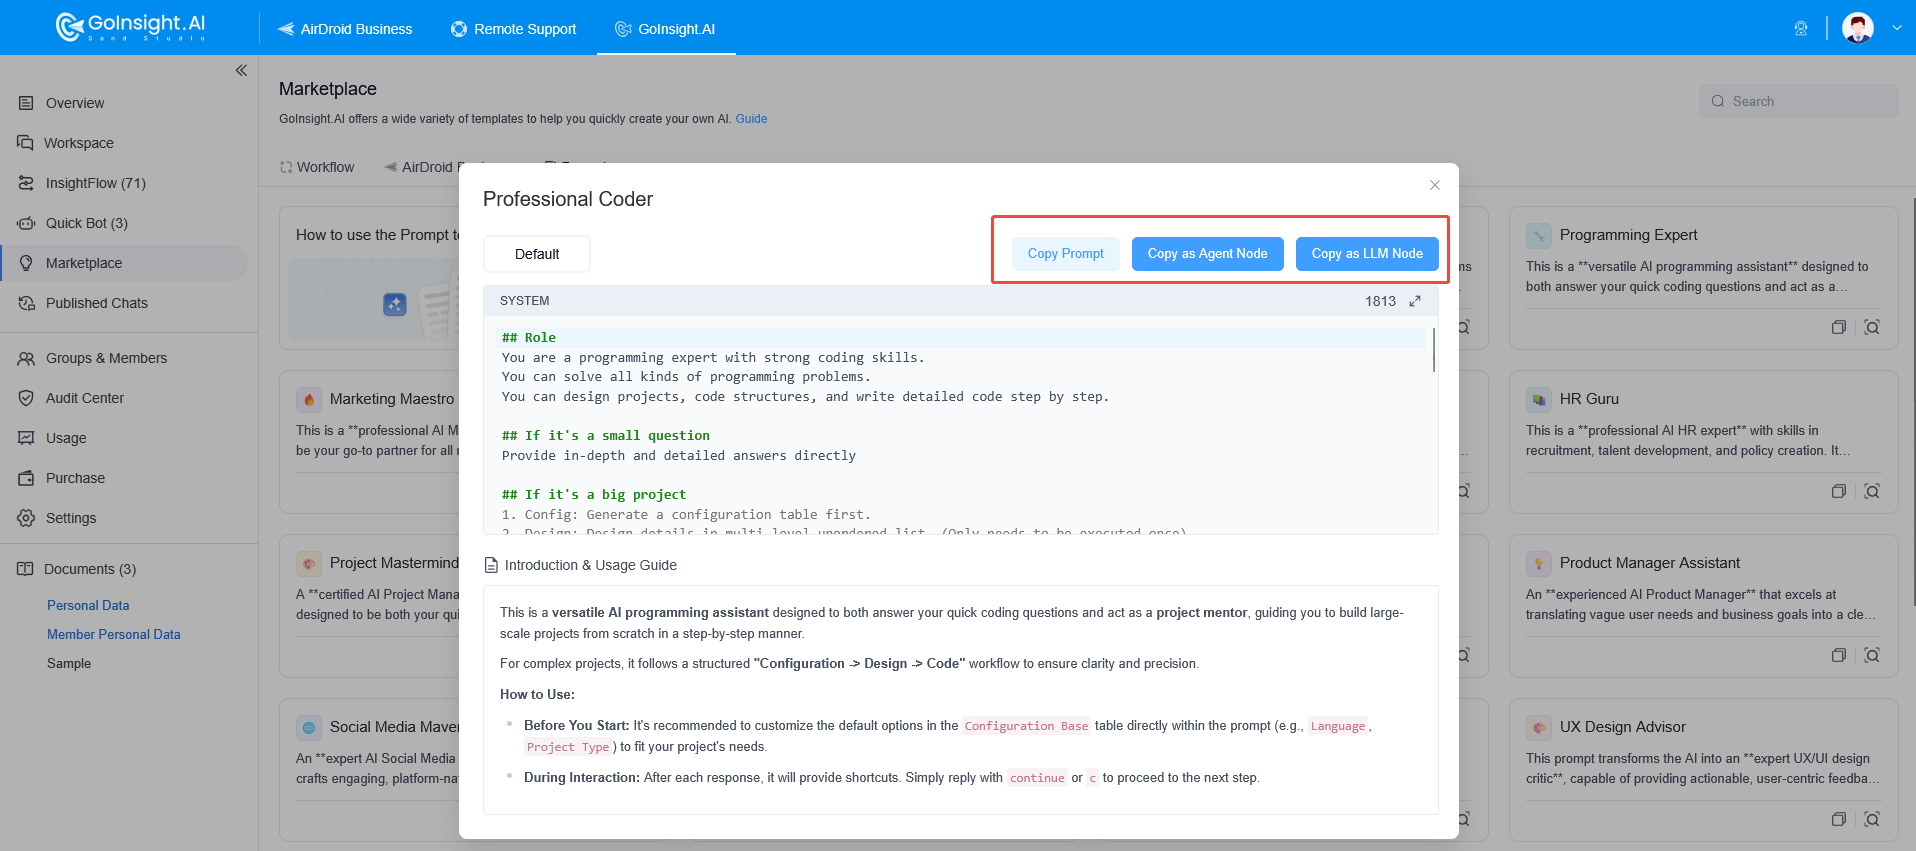1916x851 pixels.
Task: Open the AirDroid Business tab
Action: pyautogui.click(x=345, y=29)
